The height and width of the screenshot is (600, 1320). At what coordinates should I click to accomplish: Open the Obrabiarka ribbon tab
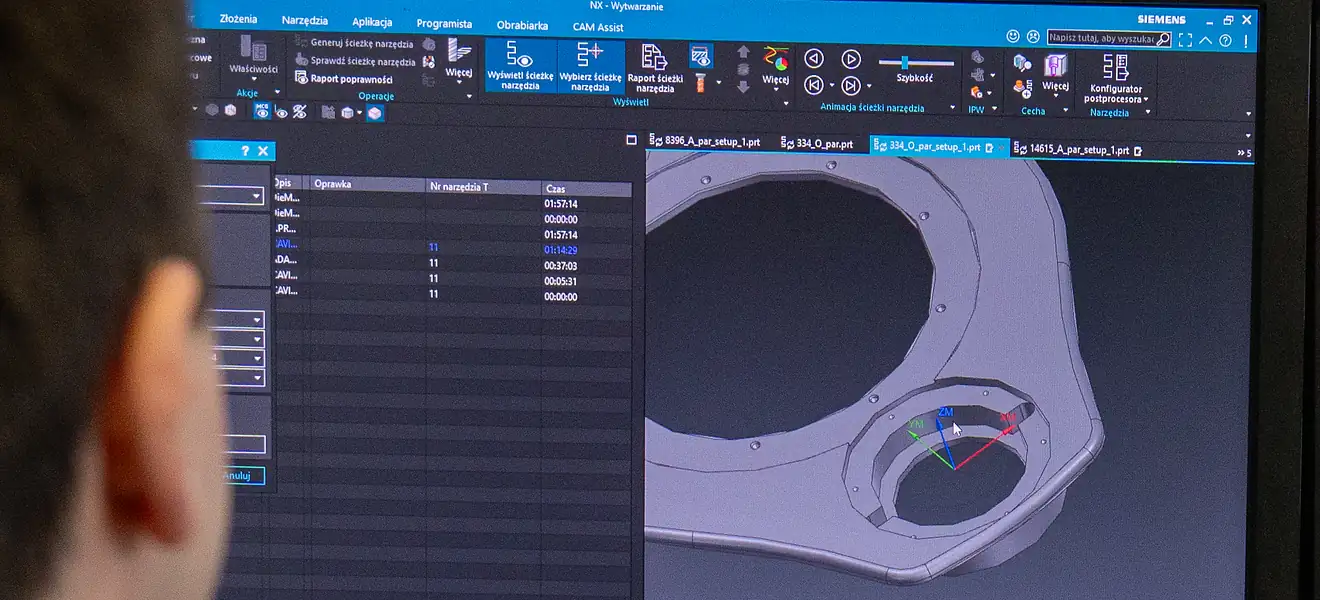[x=522, y=25]
